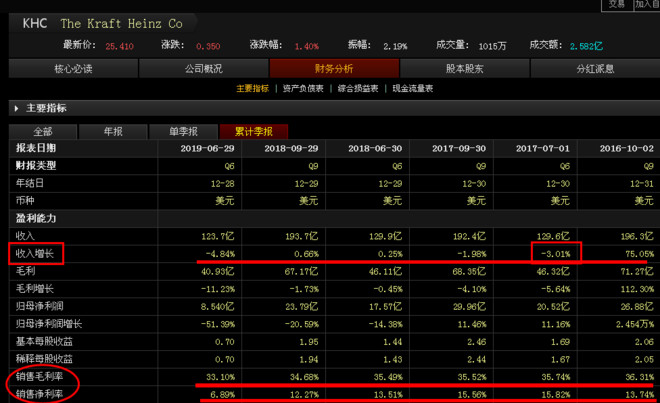Click the 基本每股收益 row label
The image size is (660, 403).
pos(44,342)
